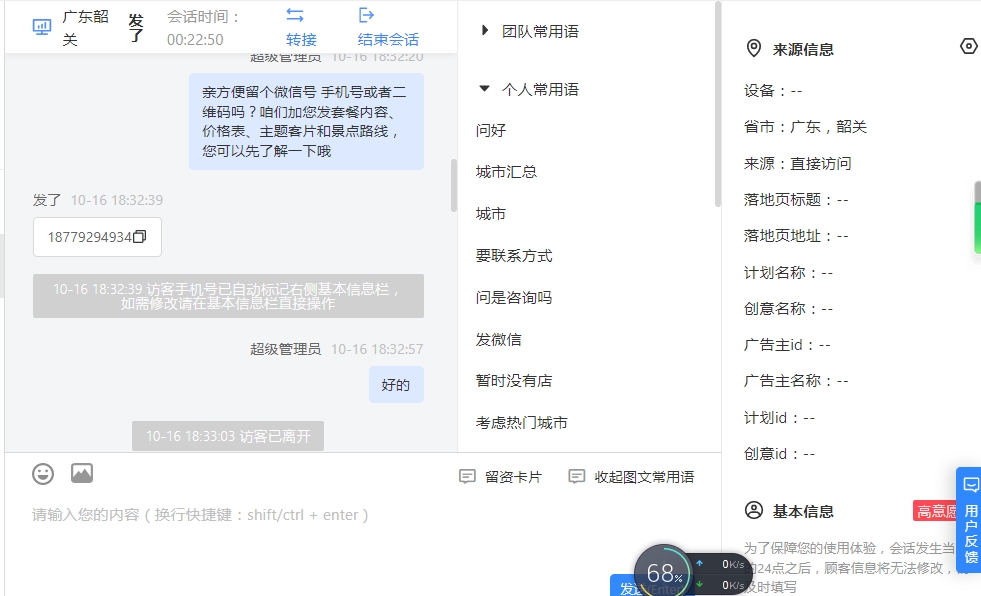Click the 亲方便留个微信号 message bubble
981x596 pixels.
[x=307, y=121]
